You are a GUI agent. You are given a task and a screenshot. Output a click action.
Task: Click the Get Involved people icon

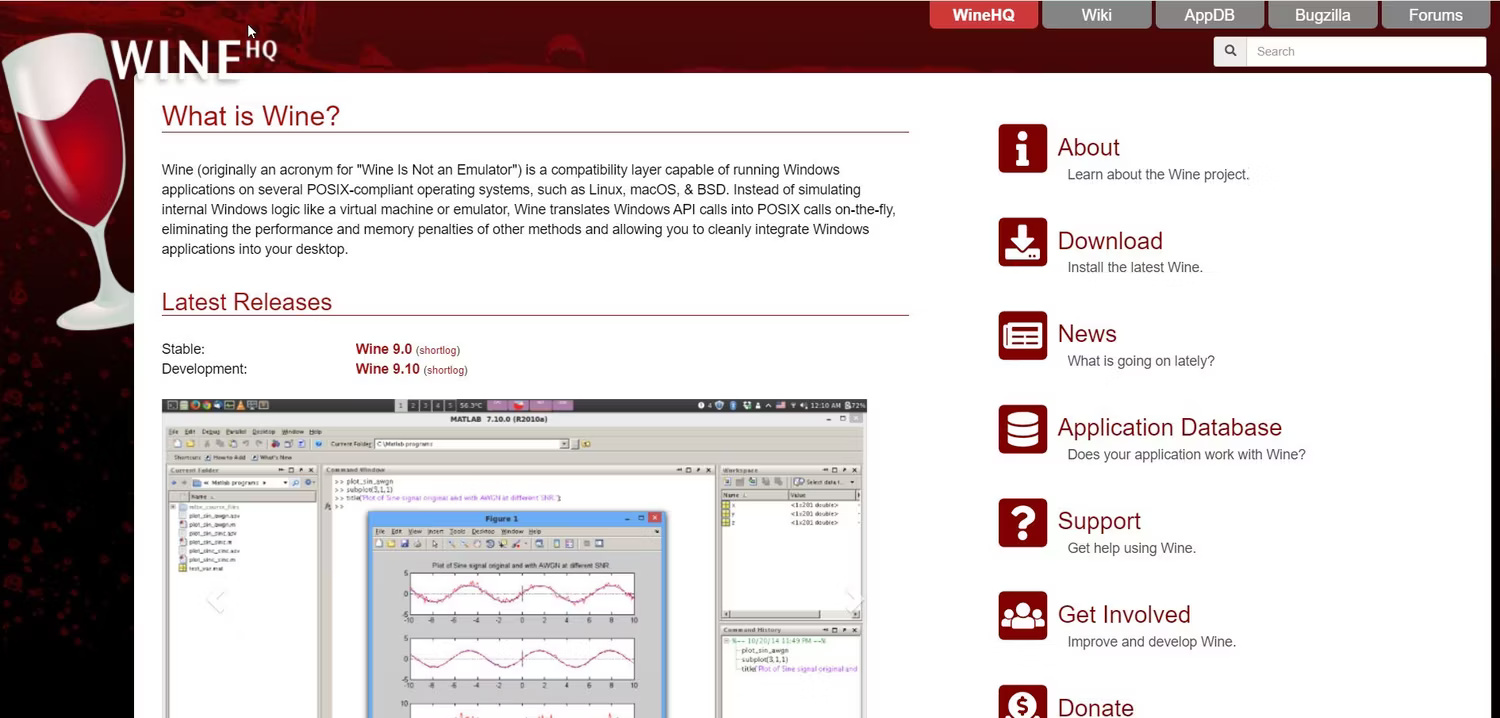[1022, 616]
